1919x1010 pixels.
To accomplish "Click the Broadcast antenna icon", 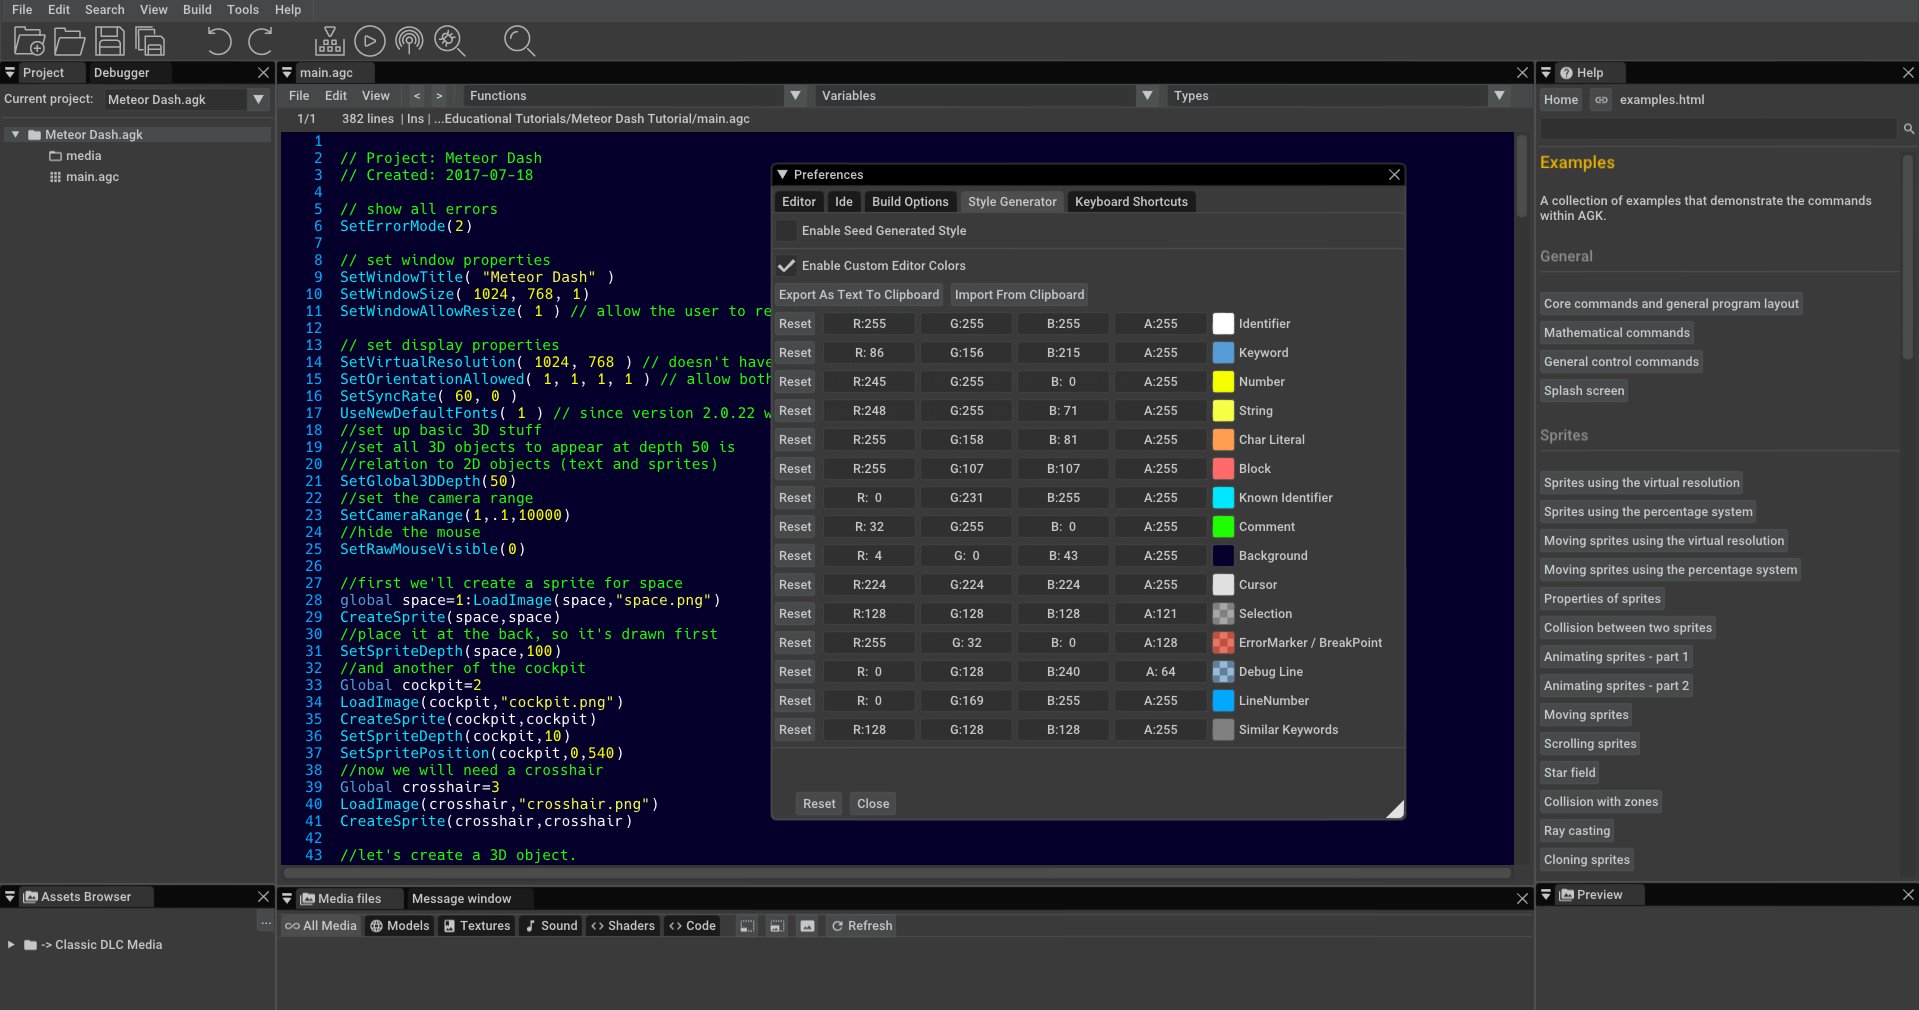I will tap(409, 41).
